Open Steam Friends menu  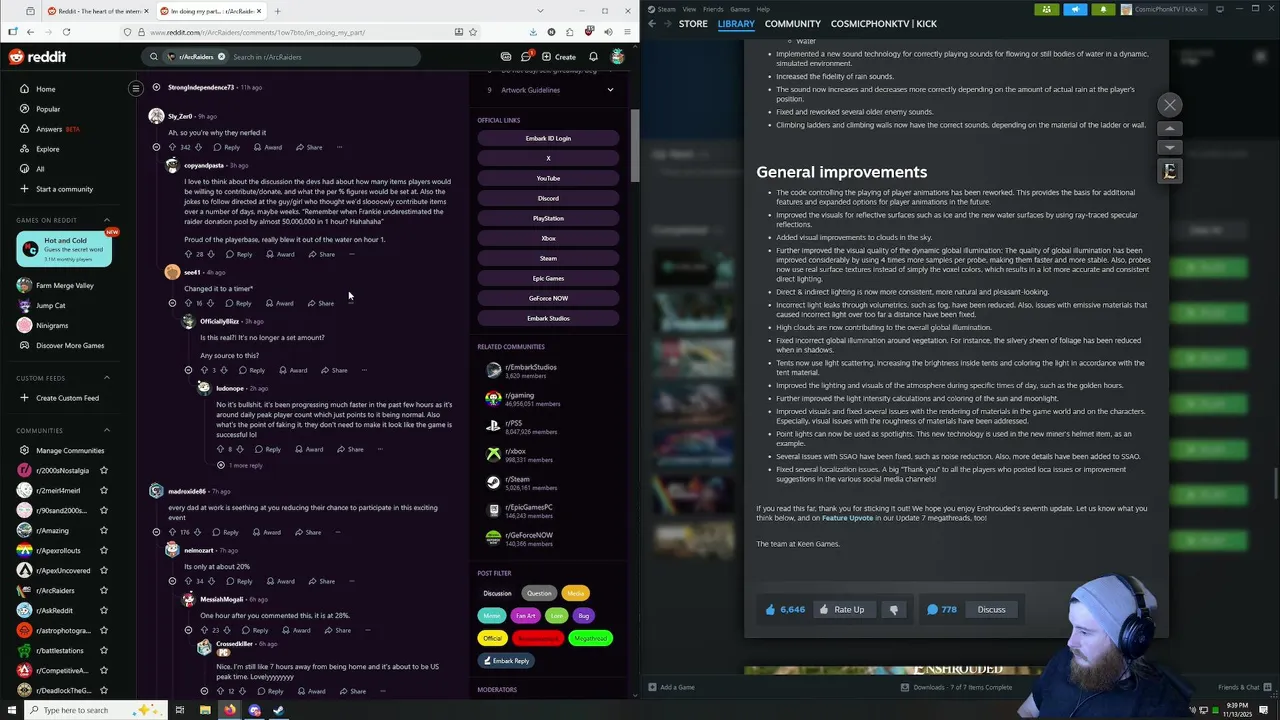(x=713, y=9)
